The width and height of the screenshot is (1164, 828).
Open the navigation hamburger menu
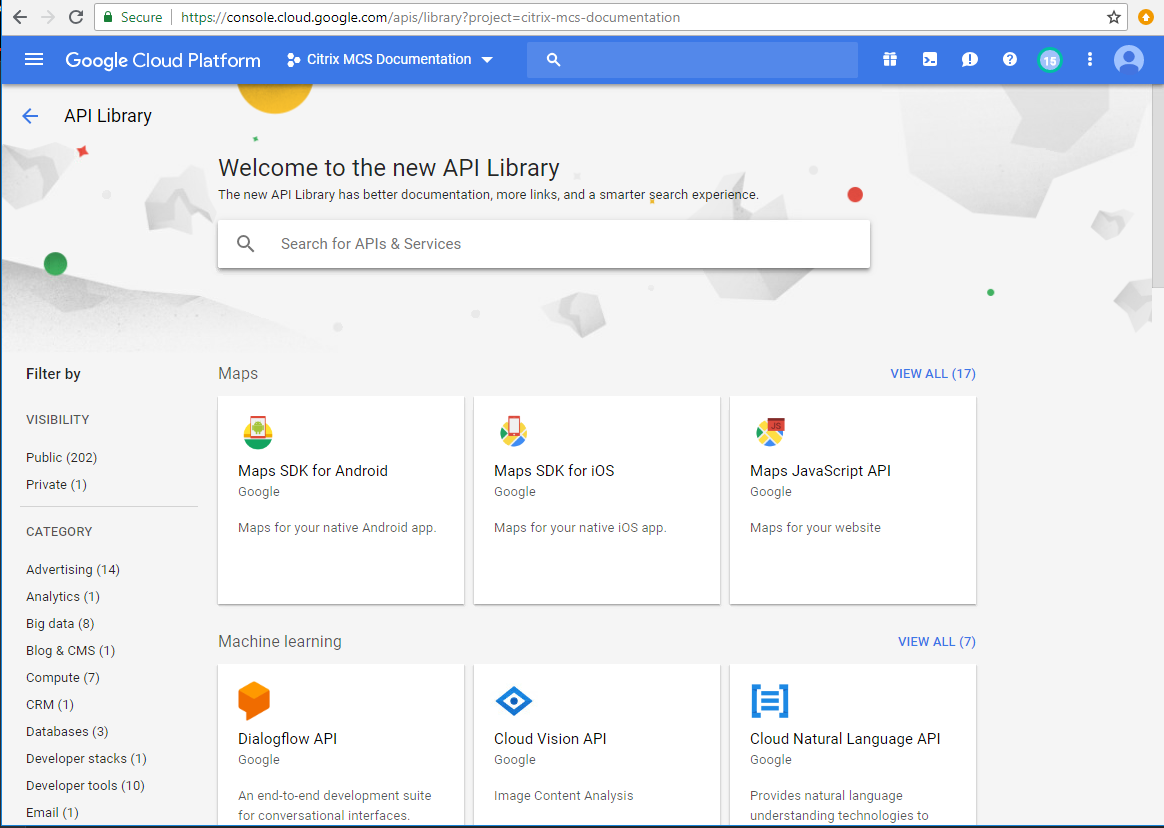[33, 59]
